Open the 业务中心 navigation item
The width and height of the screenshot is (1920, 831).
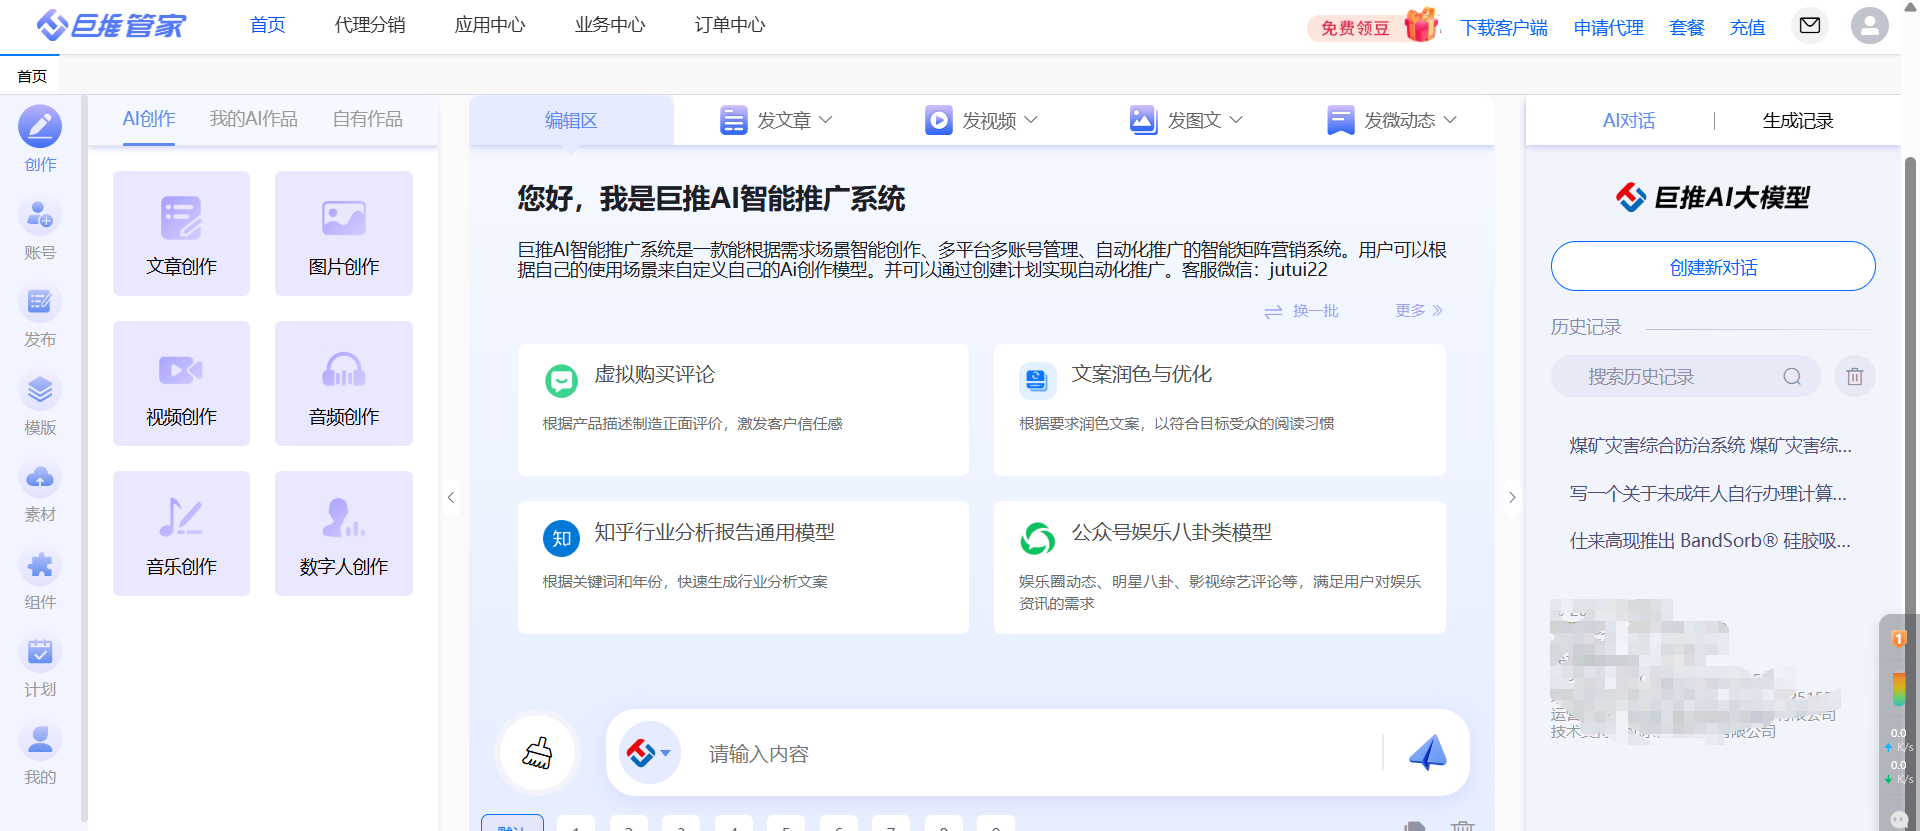tap(610, 25)
